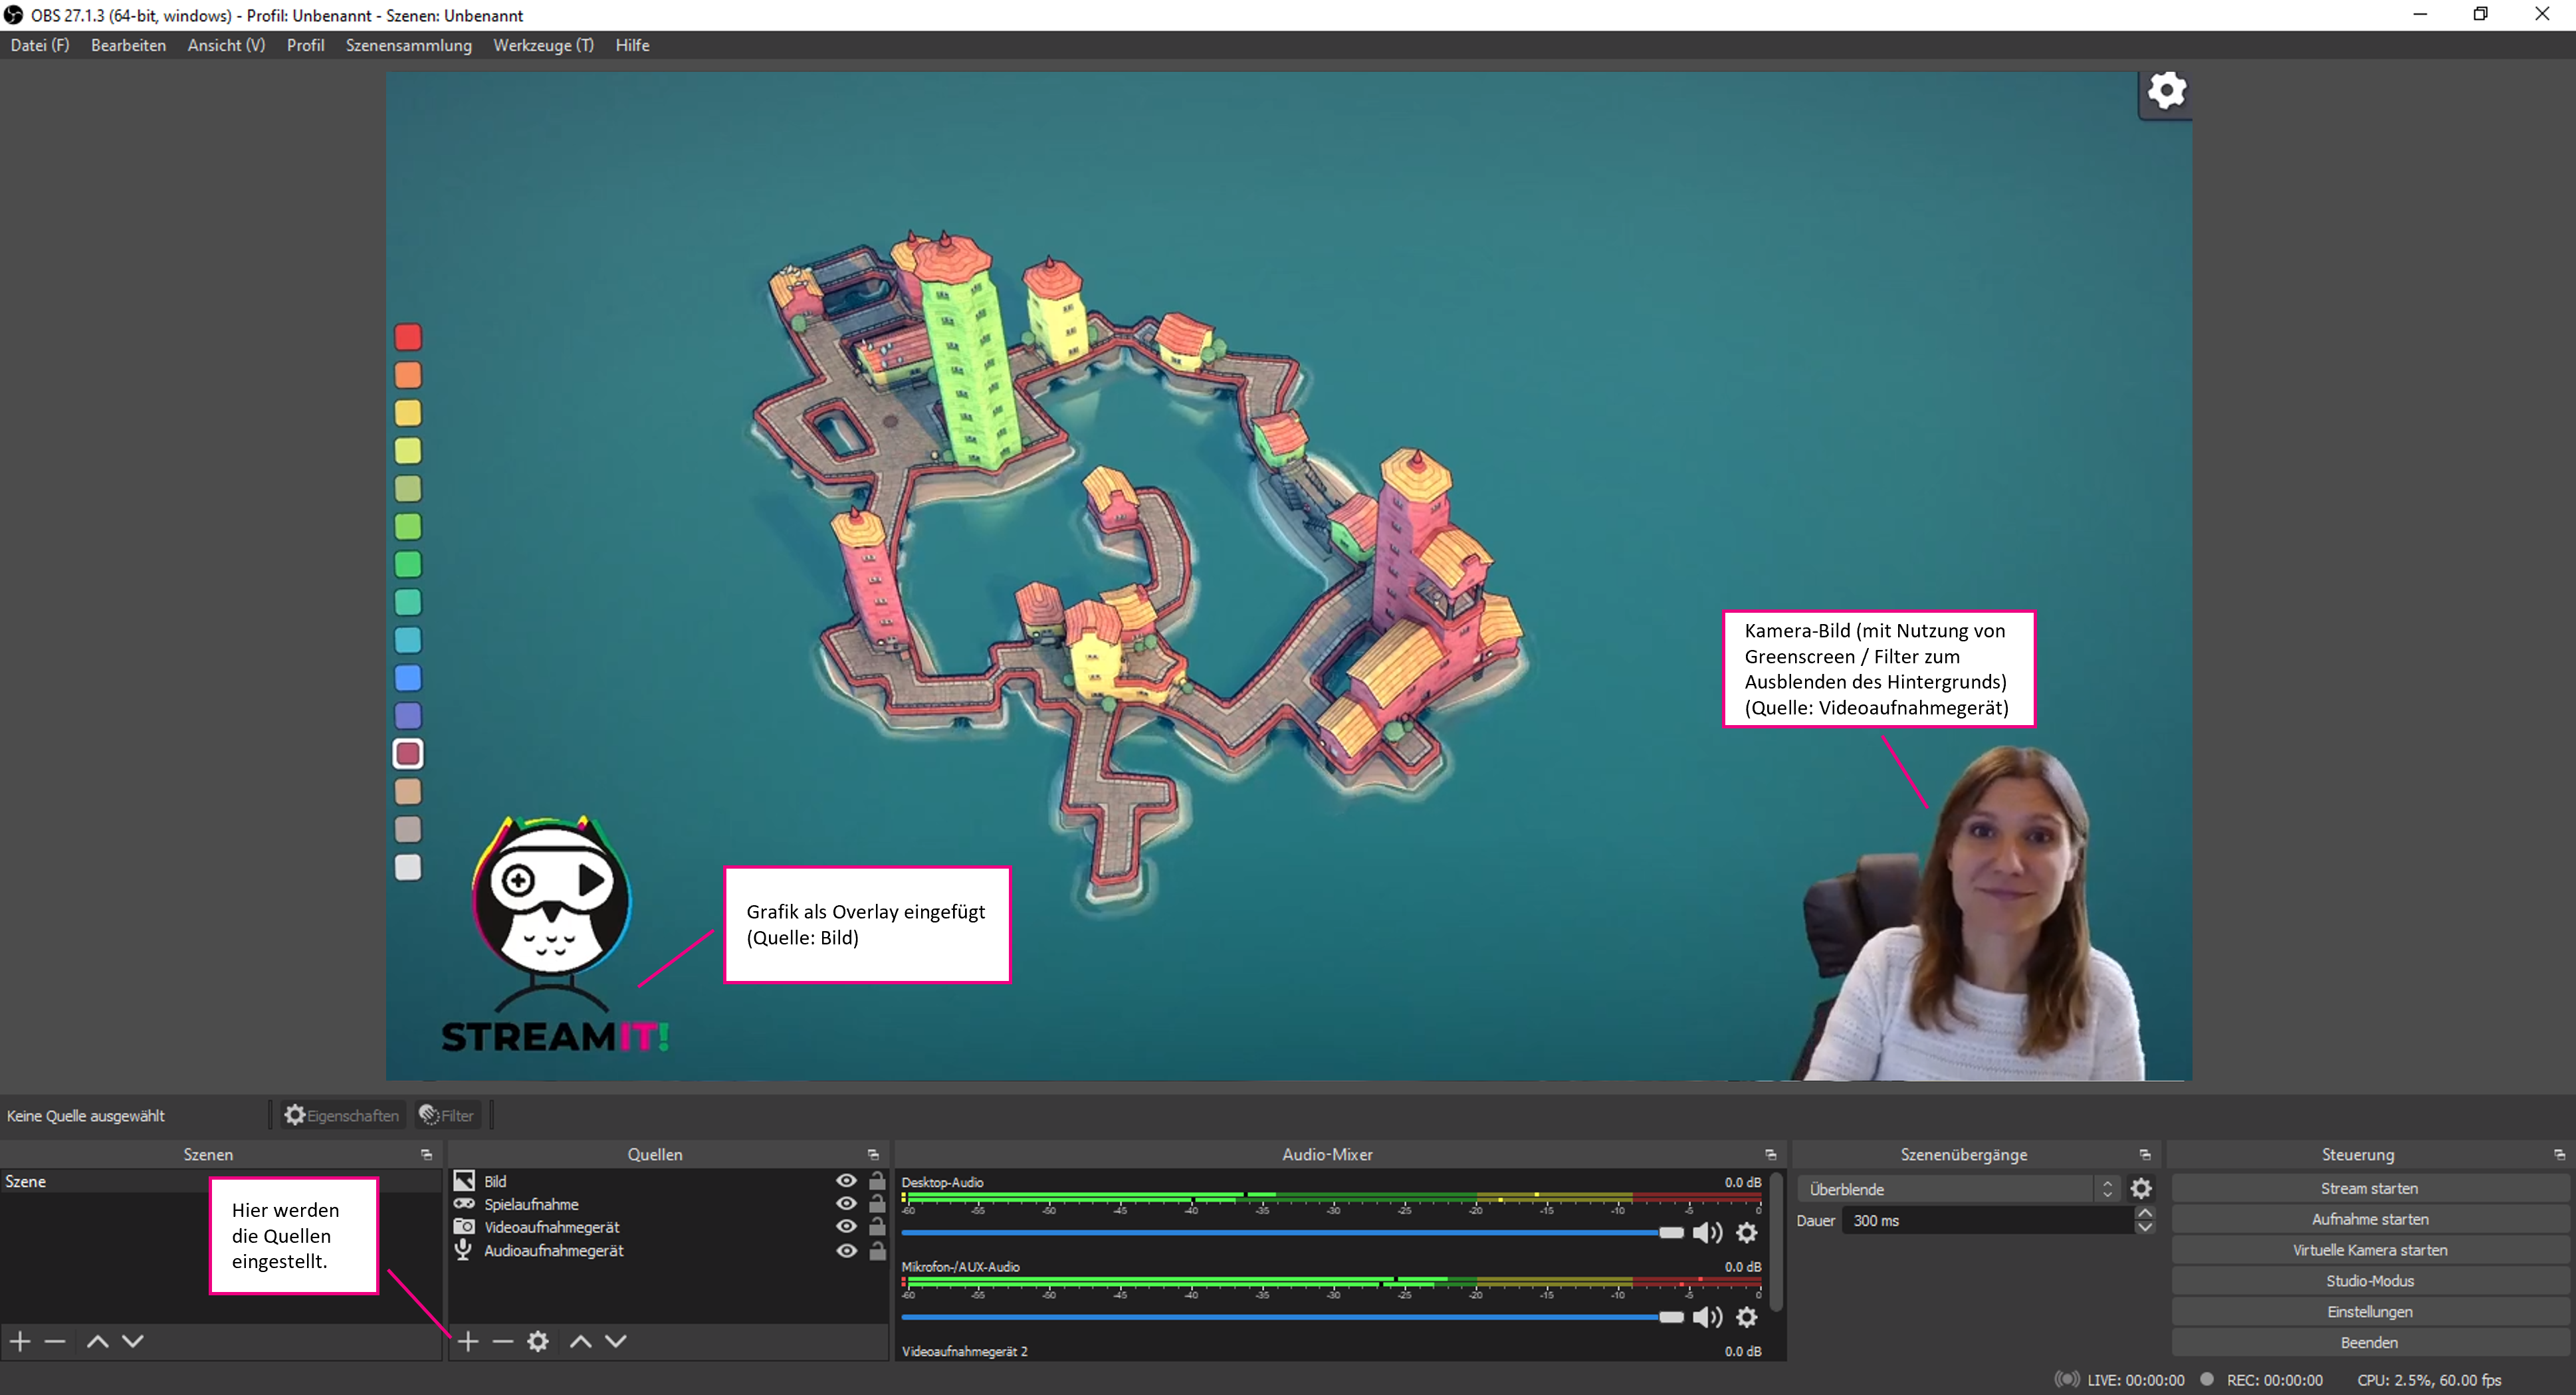Select the Videoaufnahmegerät source row
The height and width of the screenshot is (1395, 2576).
pos(668,1227)
